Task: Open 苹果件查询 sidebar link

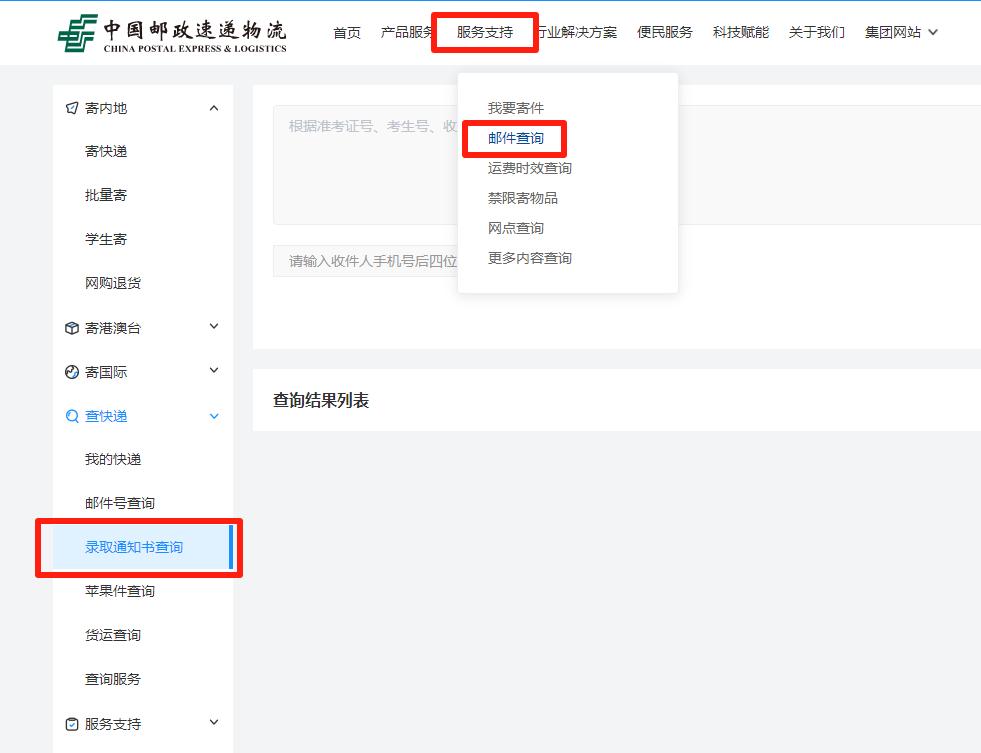Action: tap(120, 591)
